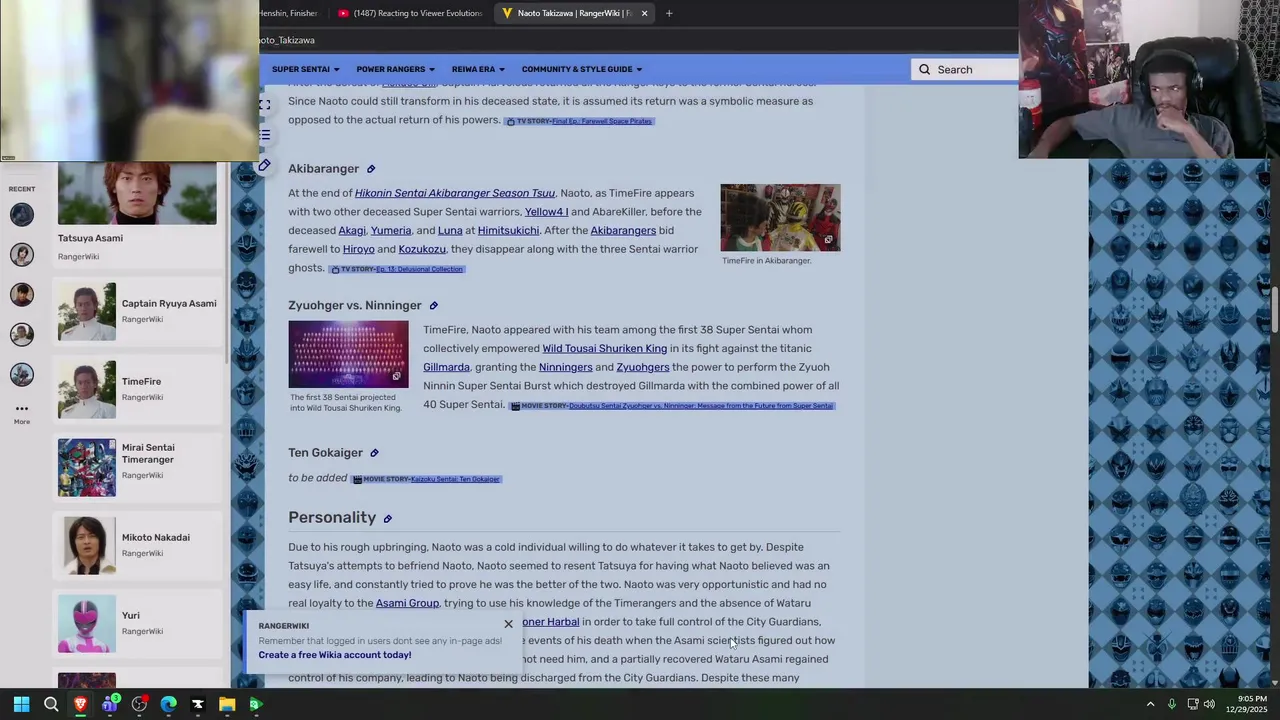
Task: Create a free Wikia account today
Action: pos(335,655)
